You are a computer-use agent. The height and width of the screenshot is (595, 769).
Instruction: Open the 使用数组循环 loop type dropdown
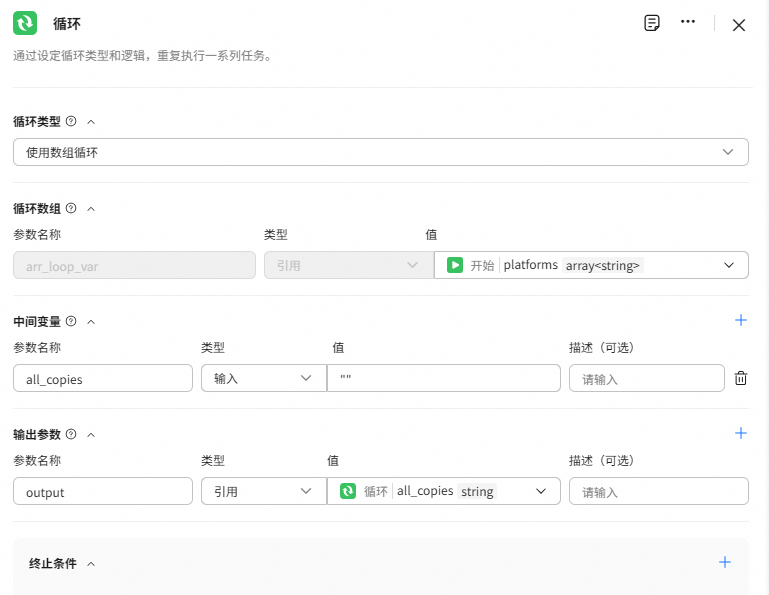click(381, 152)
